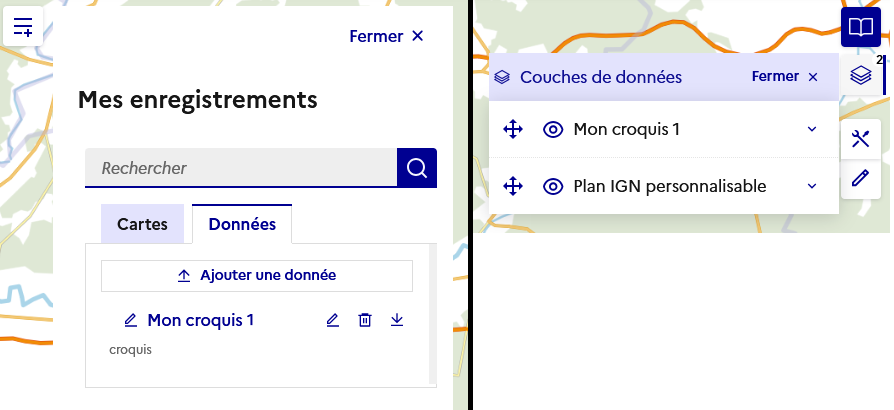Select the Données tab
This screenshot has width=894, height=410.
(242, 225)
